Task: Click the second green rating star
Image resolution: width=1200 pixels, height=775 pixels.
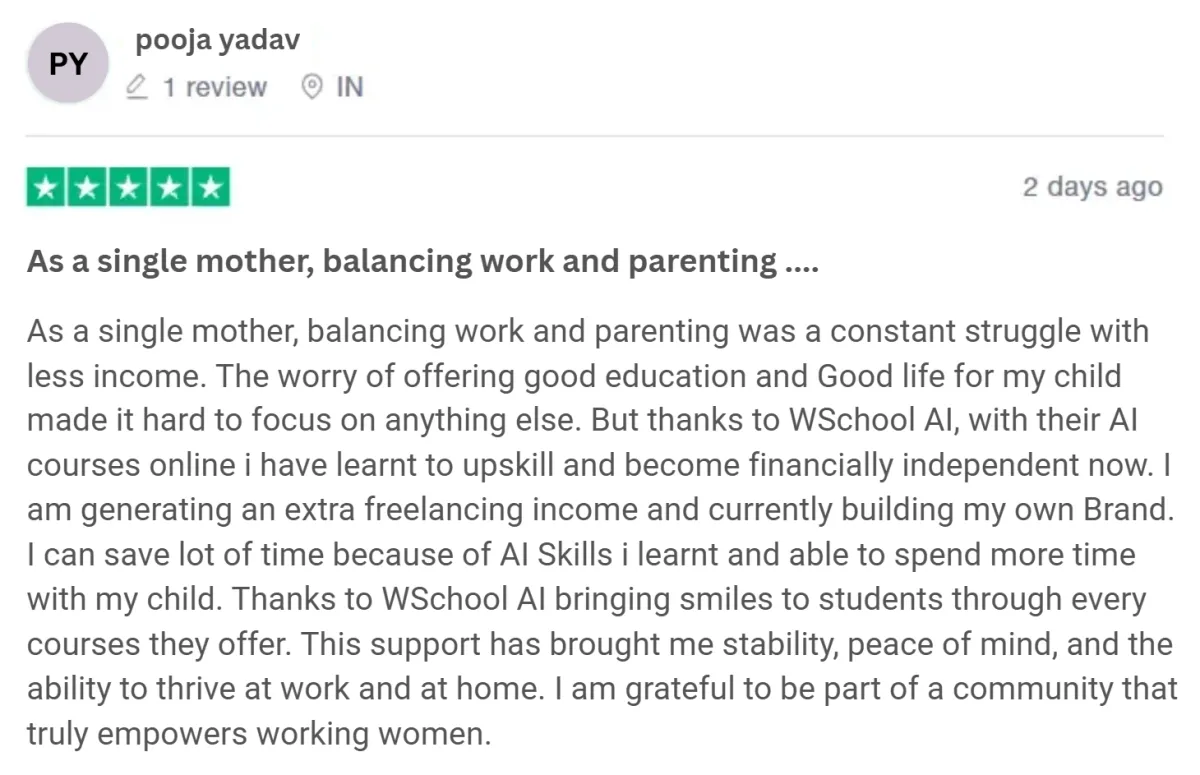Action: point(88,188)
